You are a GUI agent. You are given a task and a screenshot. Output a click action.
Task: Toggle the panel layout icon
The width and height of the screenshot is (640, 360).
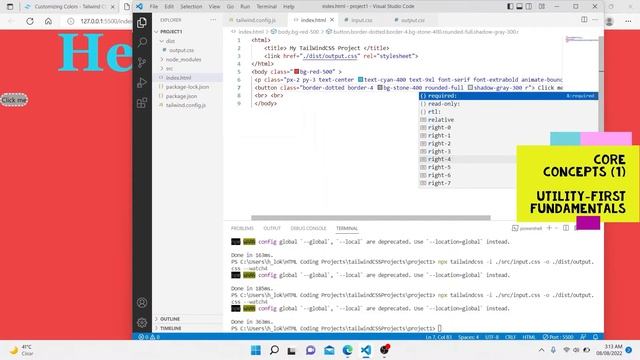point(519,7)
